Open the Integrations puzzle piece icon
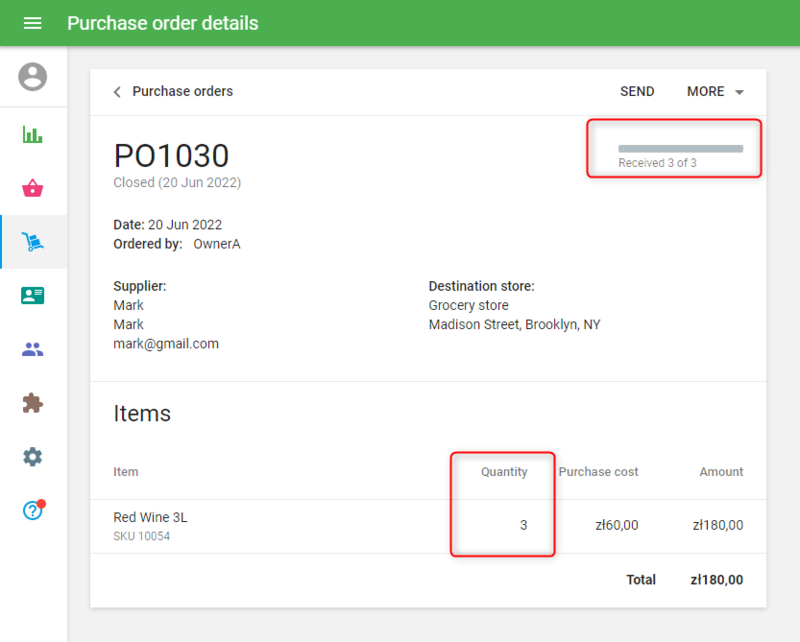The height and width of the screenshot is (642, 800). point(33,403)
